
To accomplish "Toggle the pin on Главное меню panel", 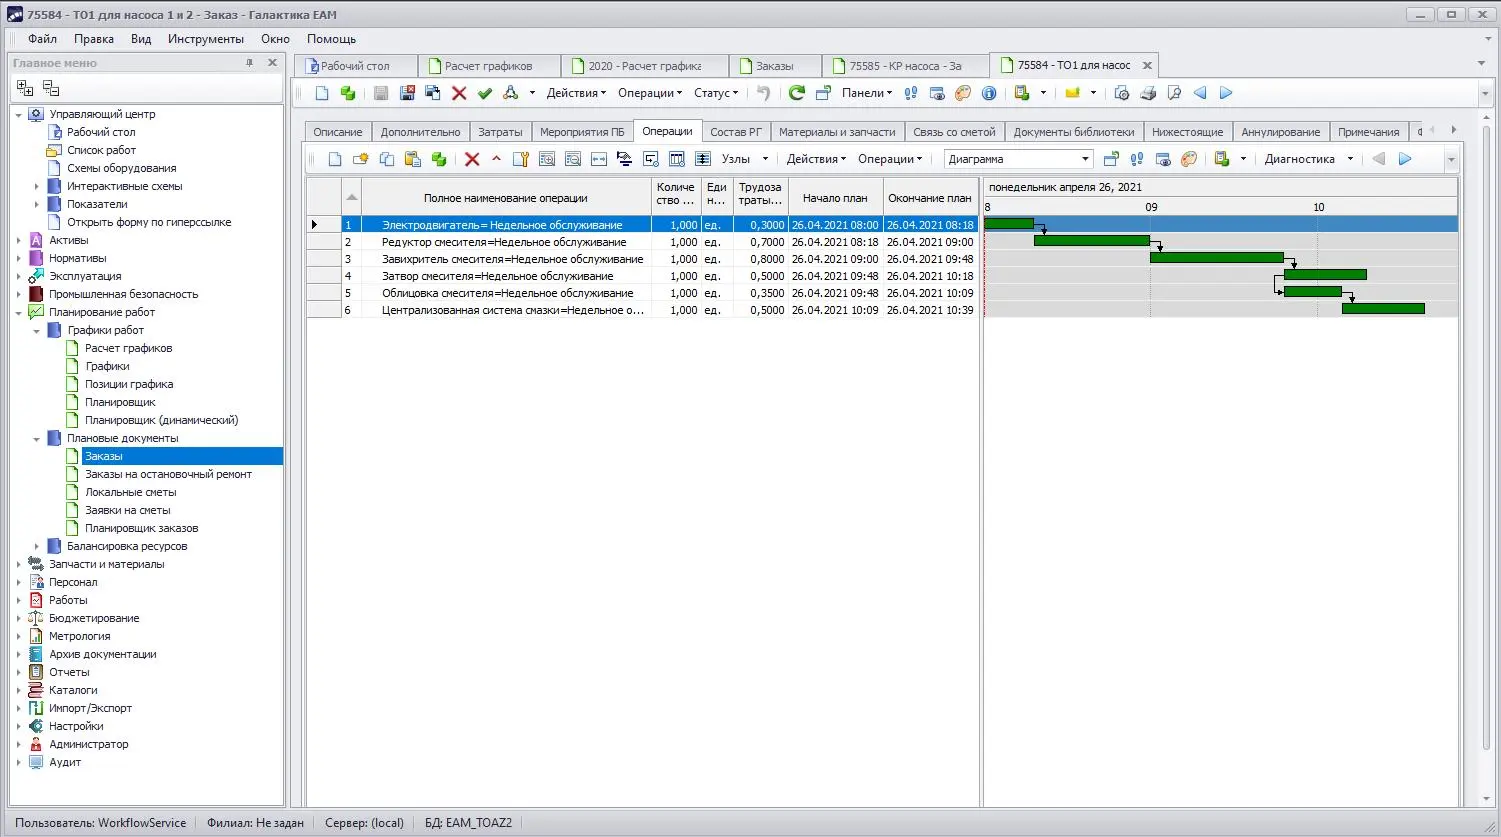I will click(250, 63).
